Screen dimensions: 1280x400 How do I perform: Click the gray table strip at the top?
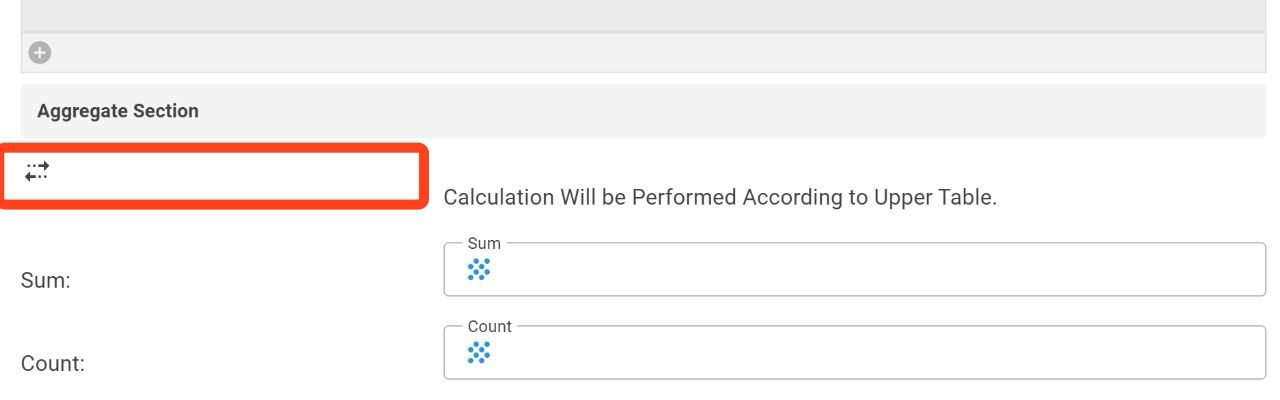click(x=643, y=15)
